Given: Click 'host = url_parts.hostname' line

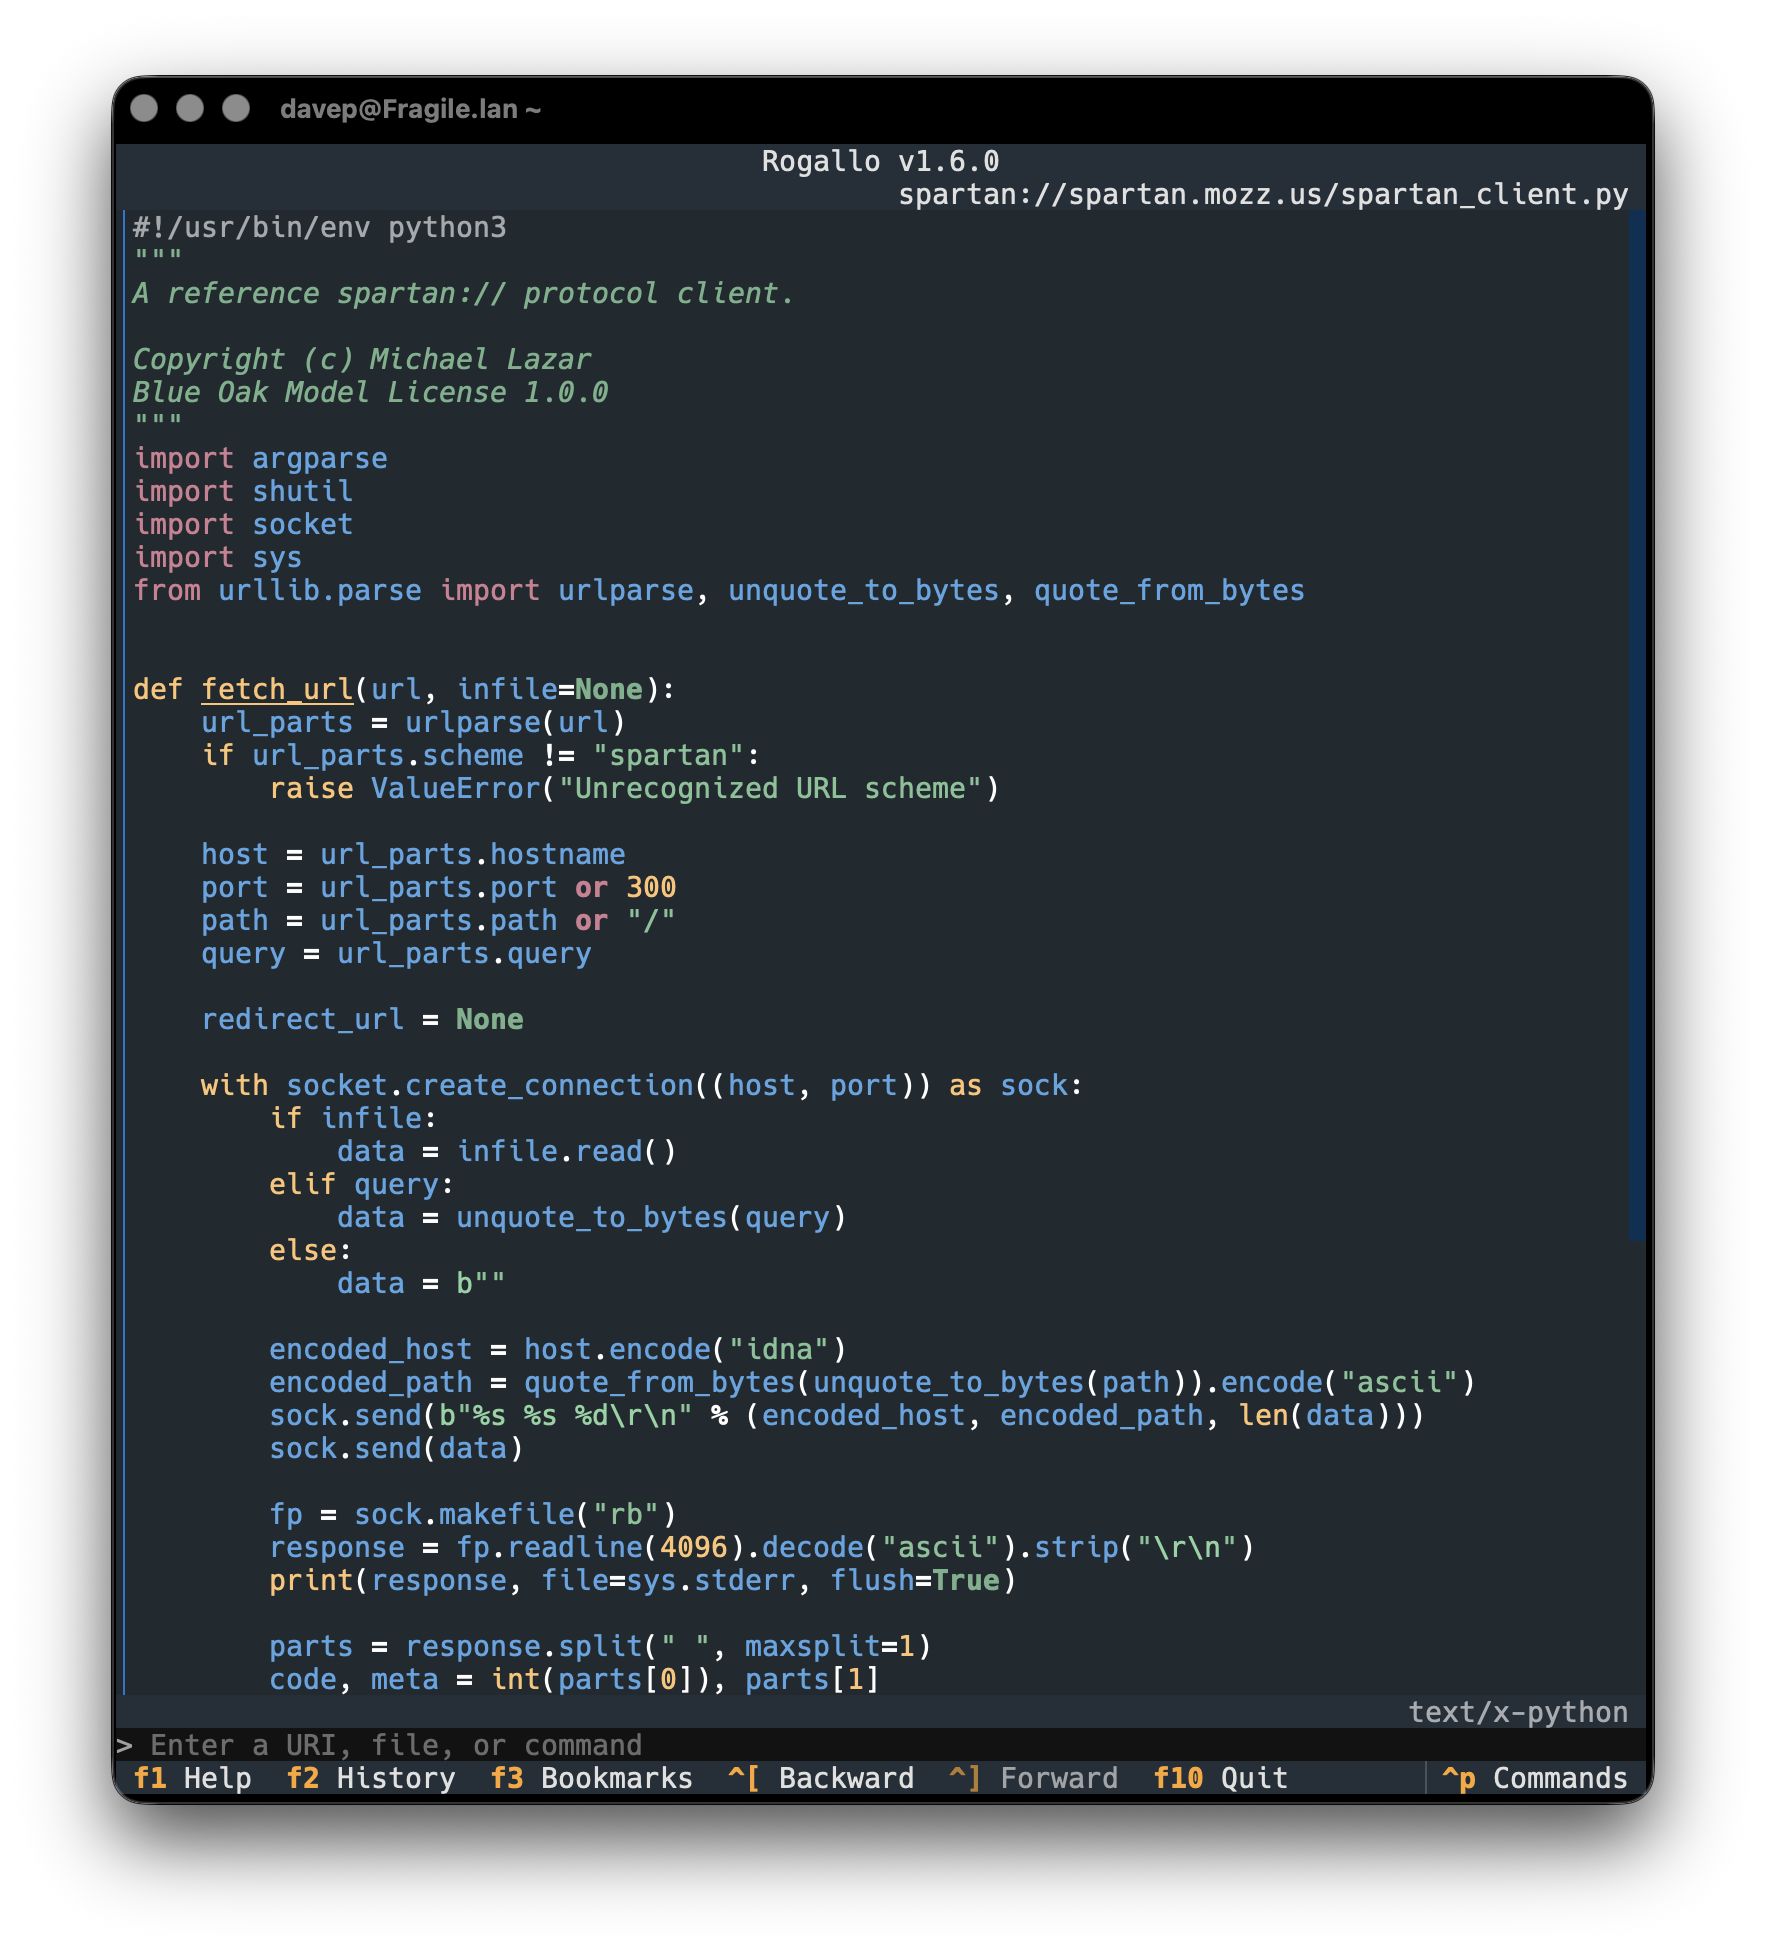Looking at the screenshot, I should pos(413,854).
